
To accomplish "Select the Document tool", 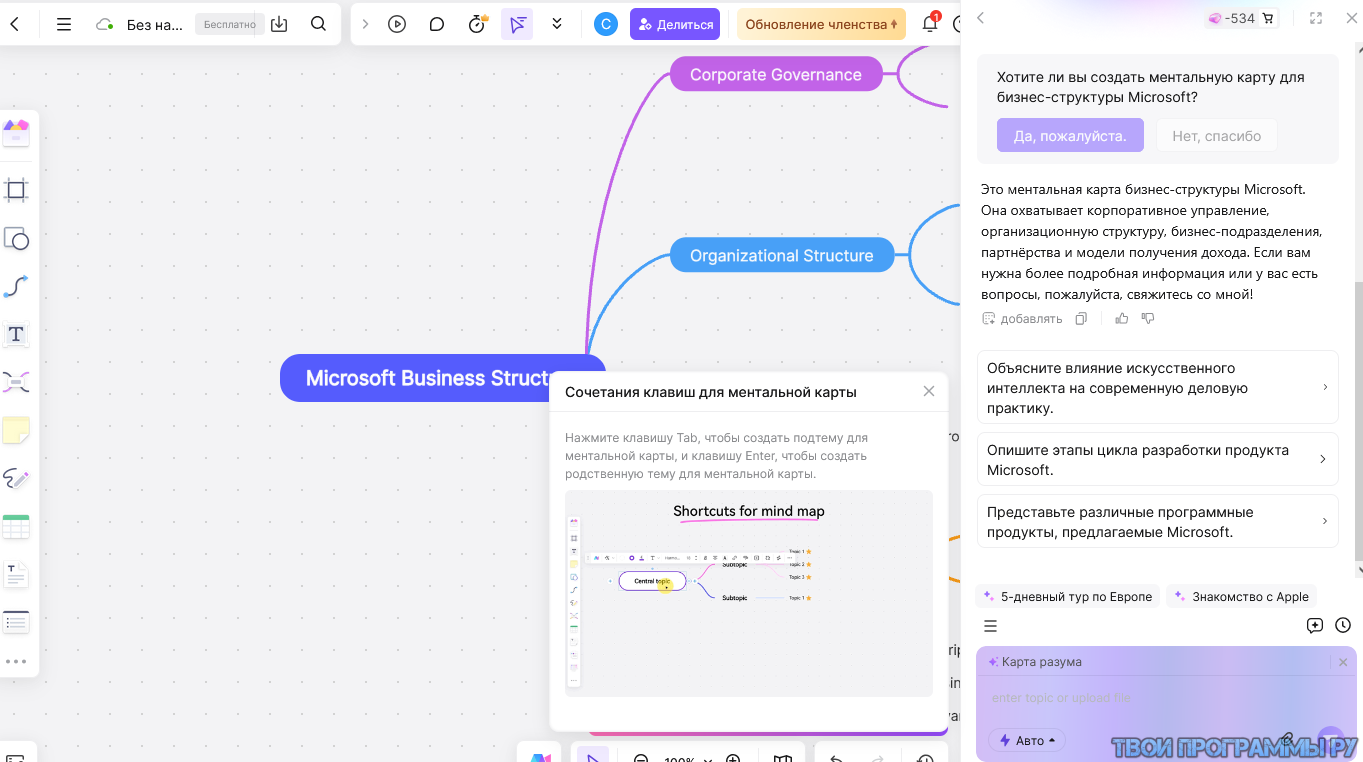I will (x=16, y=575).
